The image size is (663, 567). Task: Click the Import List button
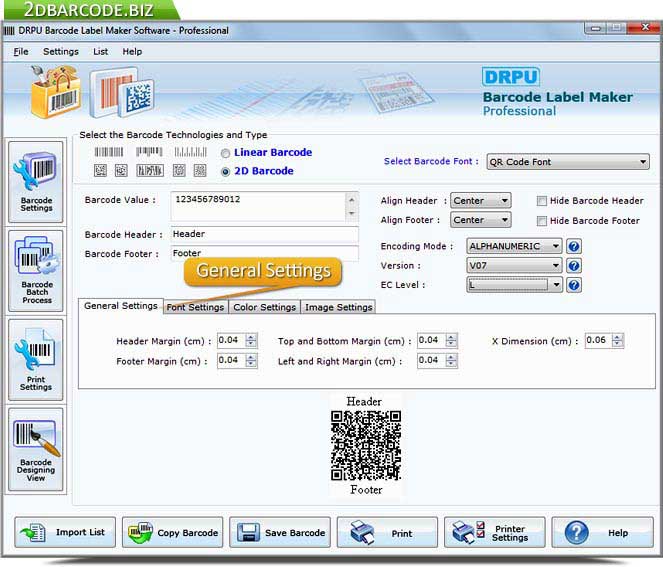(x=65, y=532)
